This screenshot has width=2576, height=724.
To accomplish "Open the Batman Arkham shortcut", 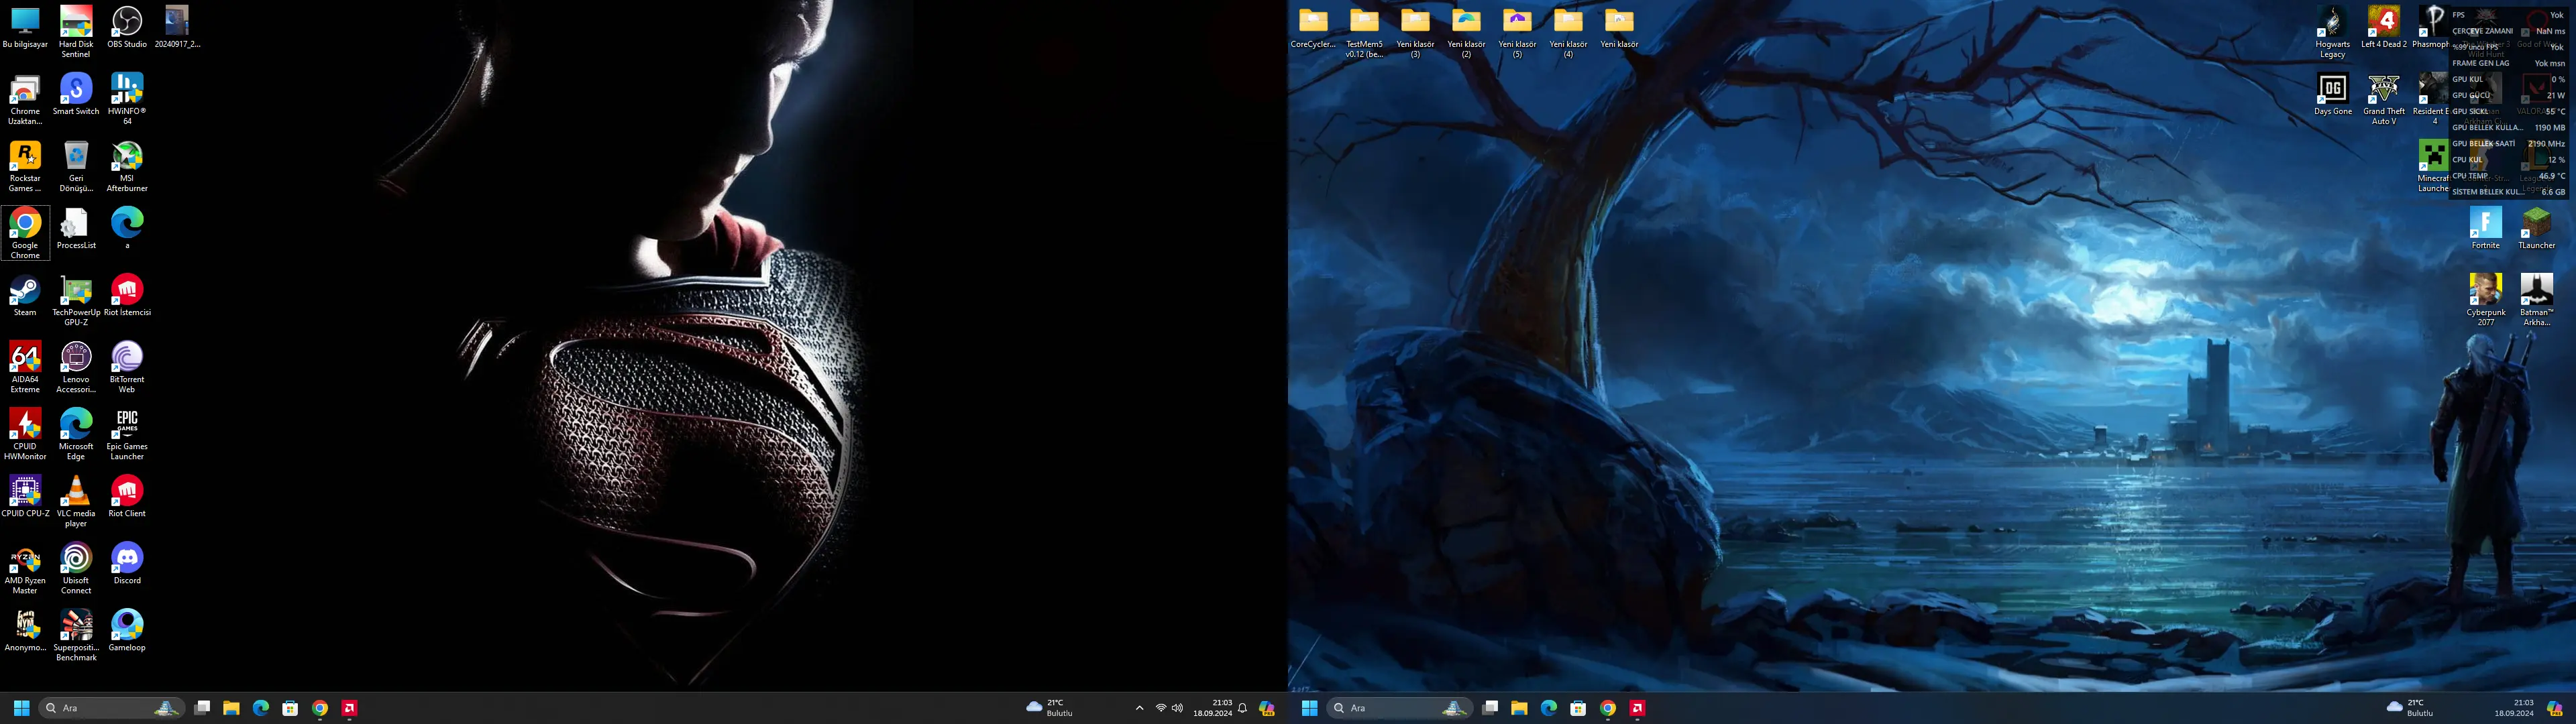I will 2537,301.
